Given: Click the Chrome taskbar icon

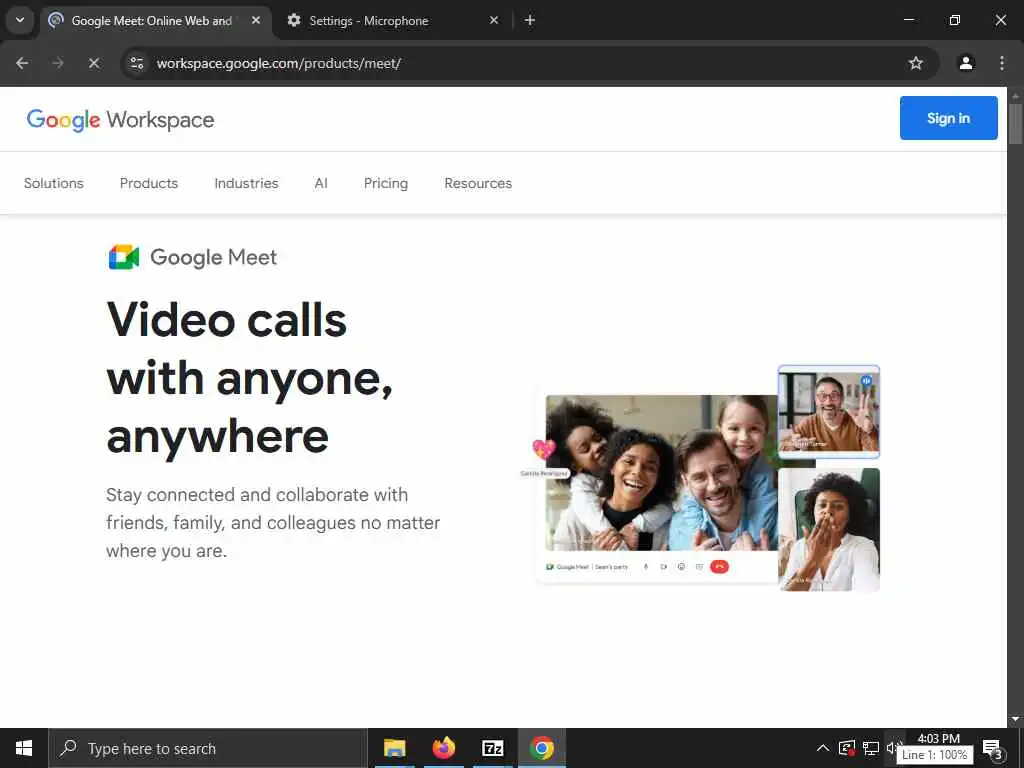Looking at the screenshot, I should point(542,748).
